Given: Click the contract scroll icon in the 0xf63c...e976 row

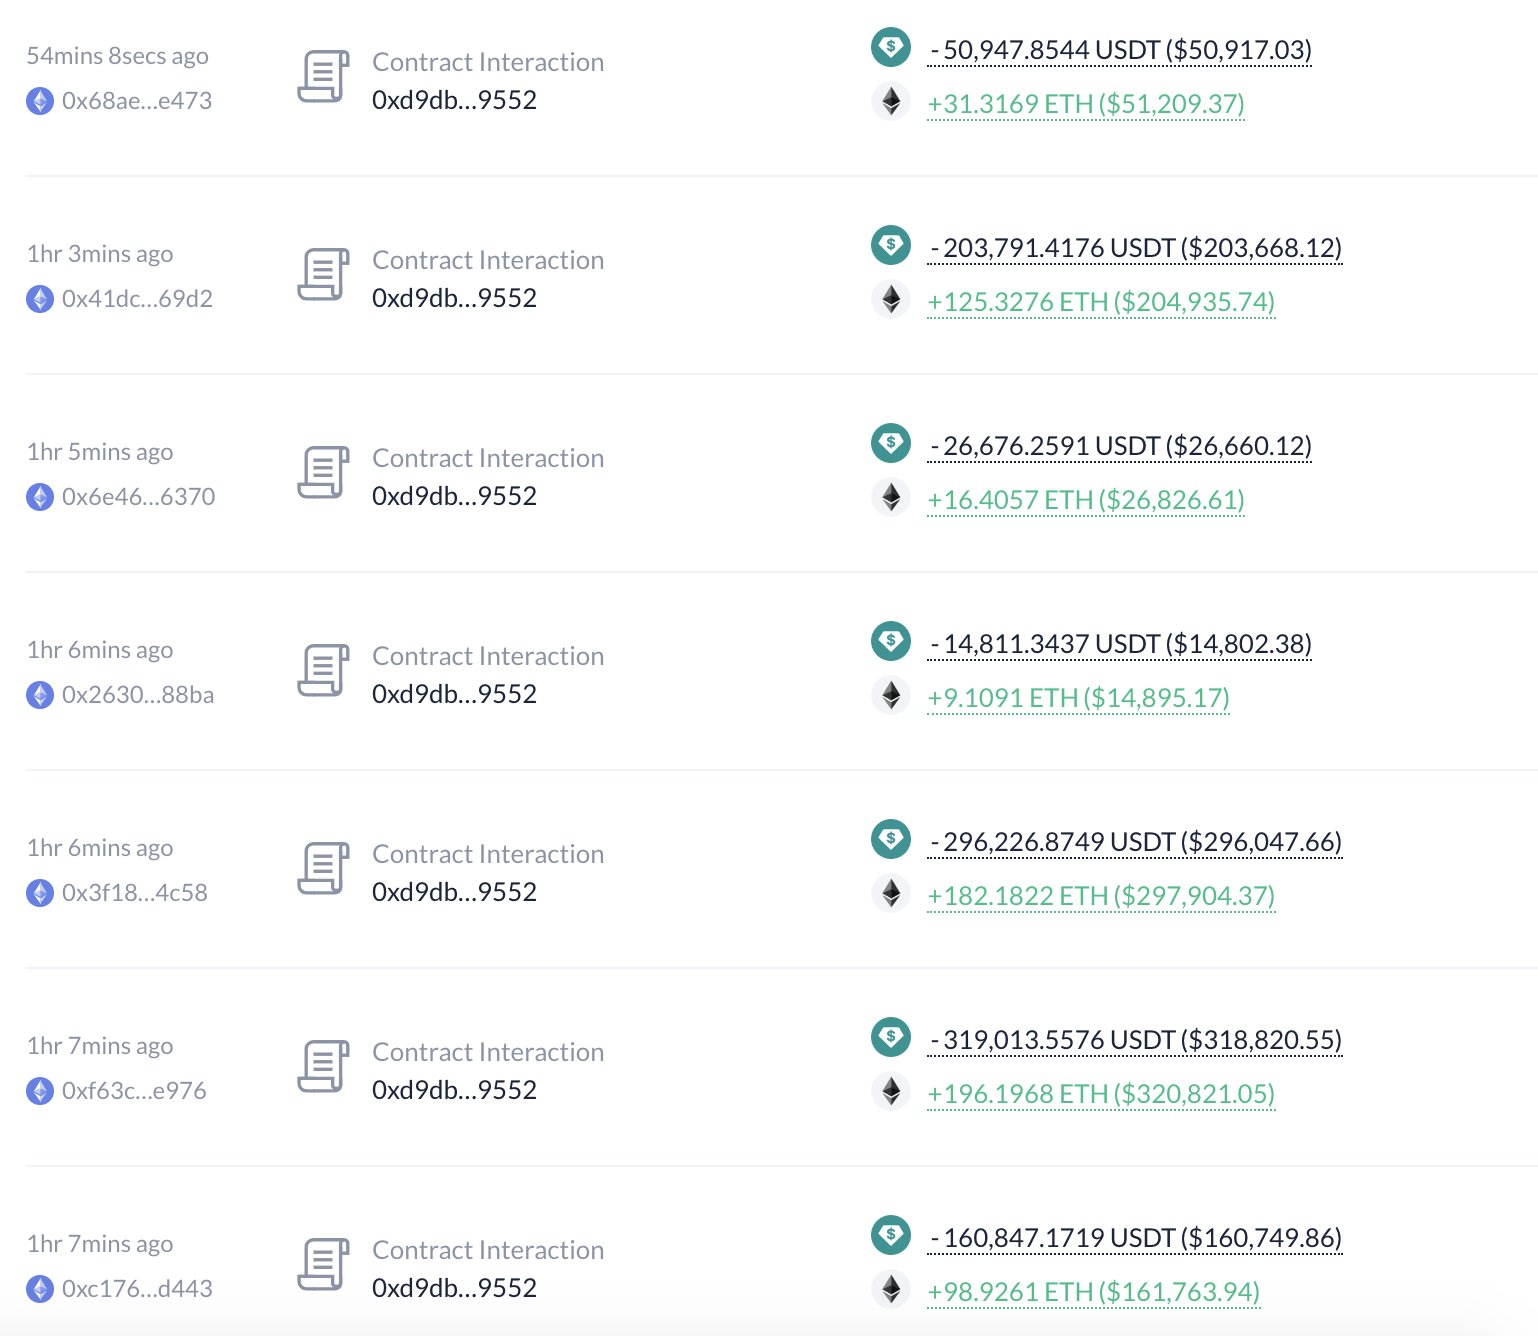Looking at the screenshot, I should pyautogui.click(x=324, y=1067).
